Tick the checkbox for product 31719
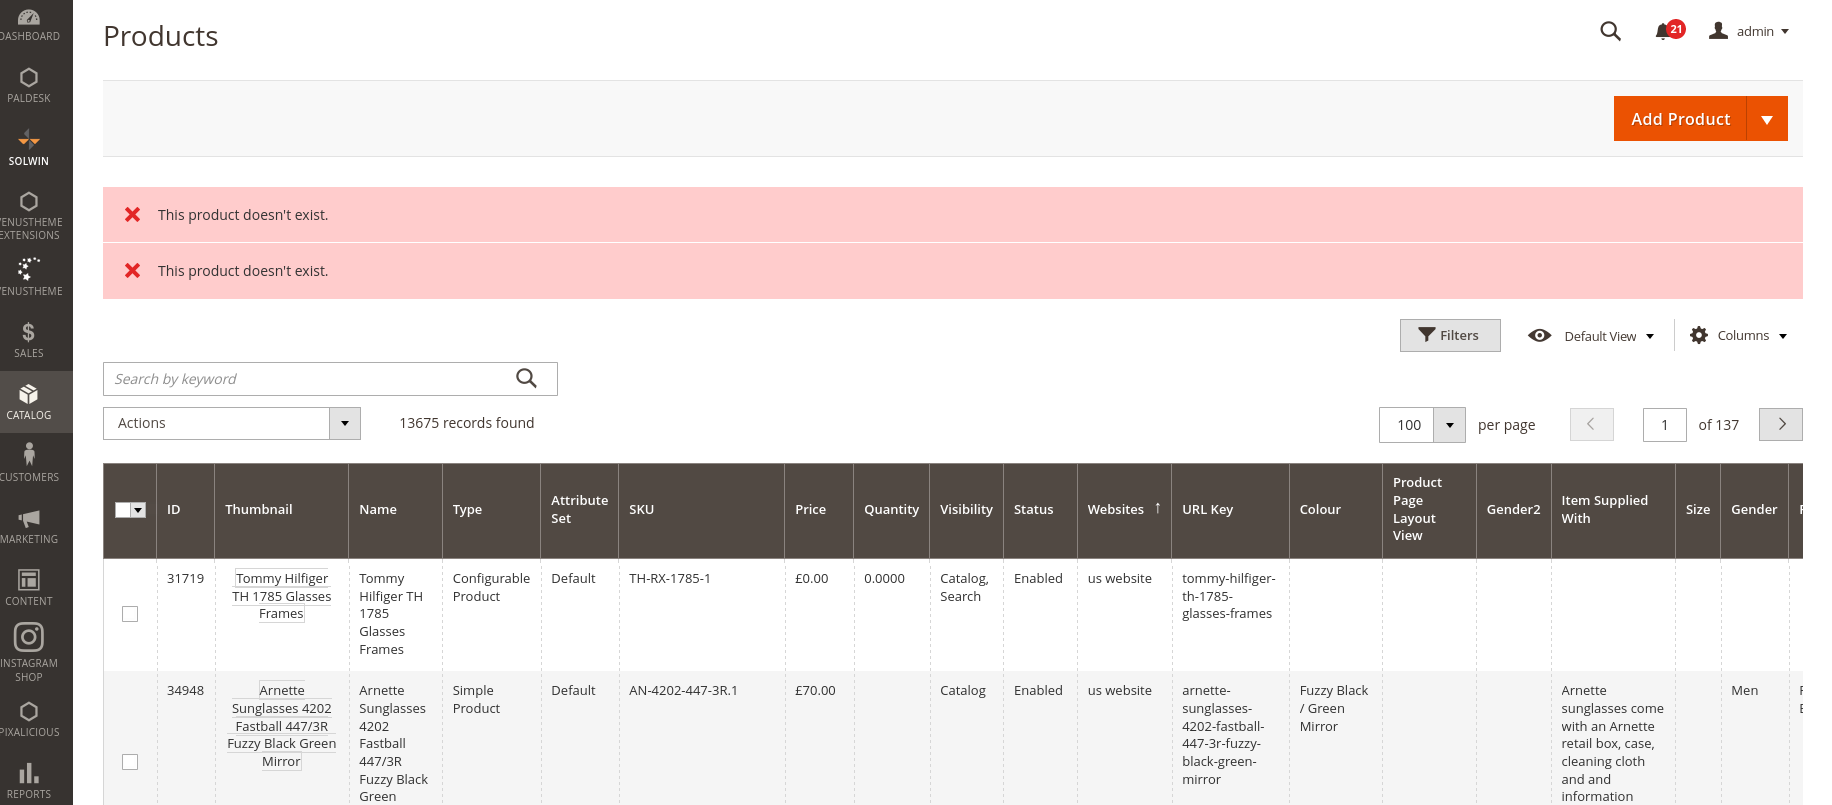1832x805 pixels. coord(130,614)
